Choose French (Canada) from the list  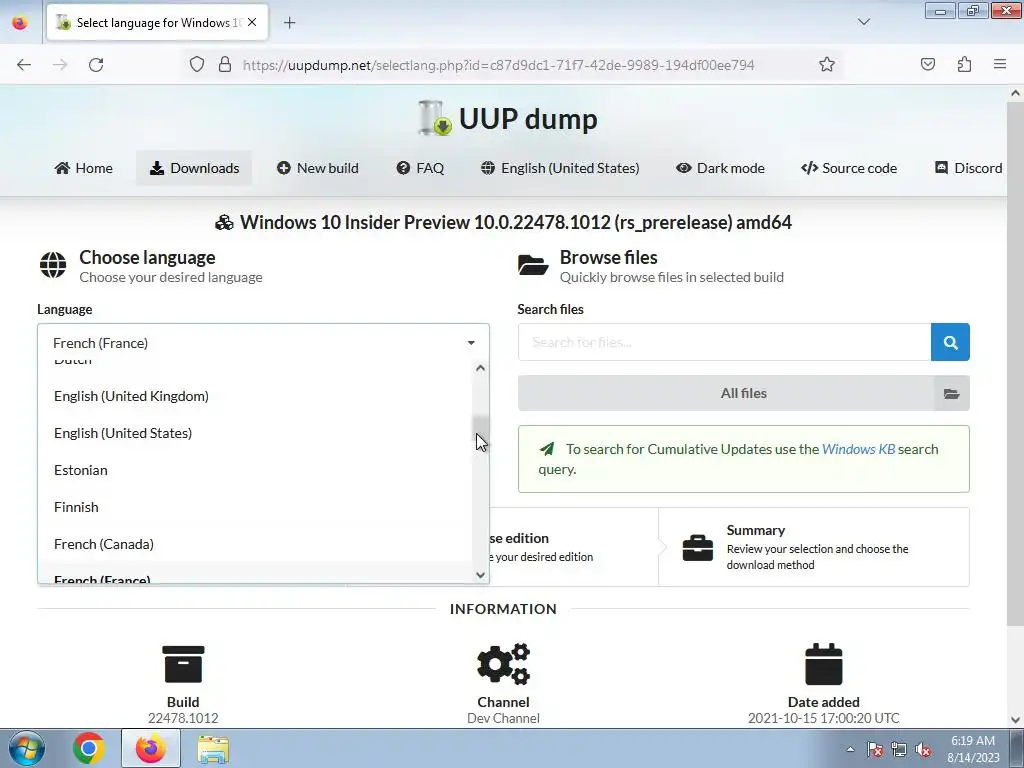pyautogui.click(x=255, y=544)
